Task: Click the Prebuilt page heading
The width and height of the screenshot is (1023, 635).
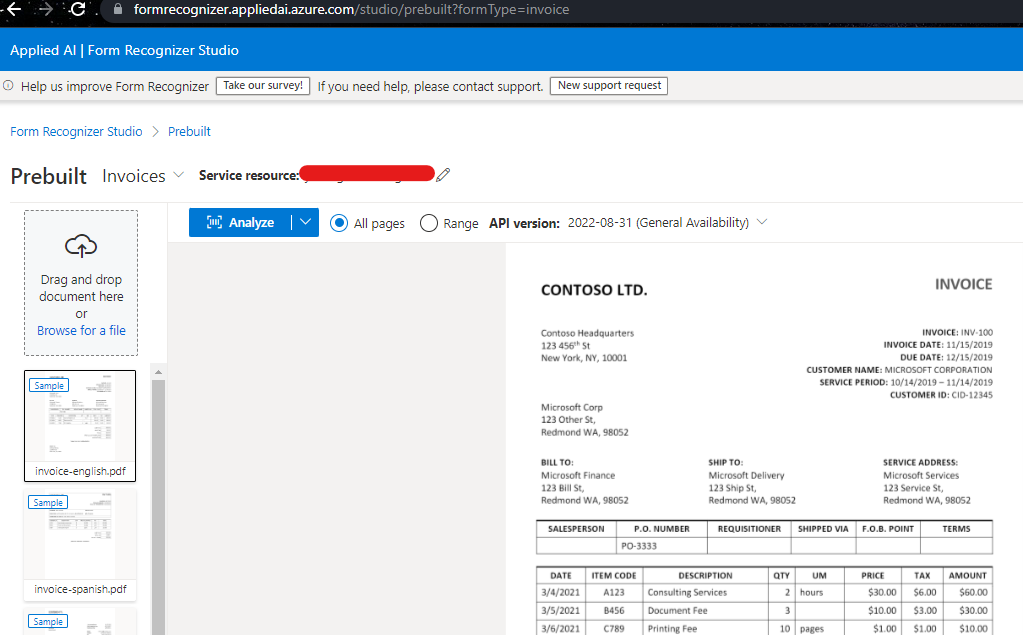Action: 48,176
